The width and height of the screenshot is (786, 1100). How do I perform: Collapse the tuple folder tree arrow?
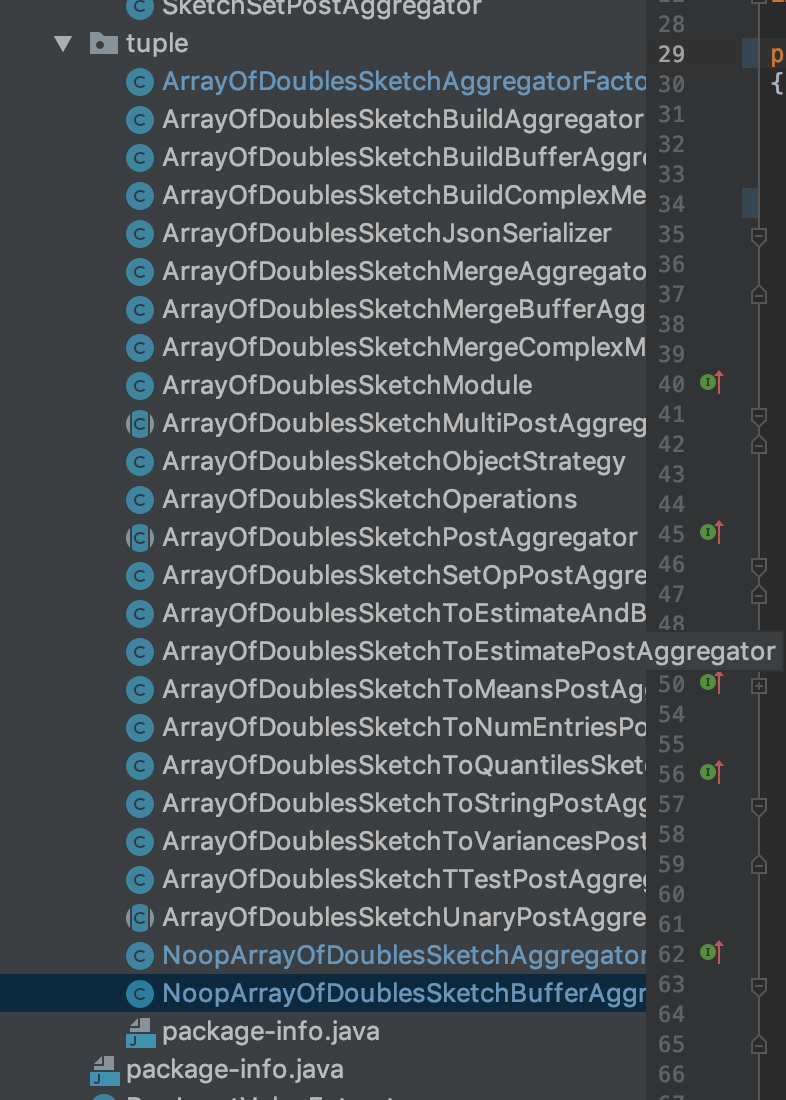[x=63, y=44]
